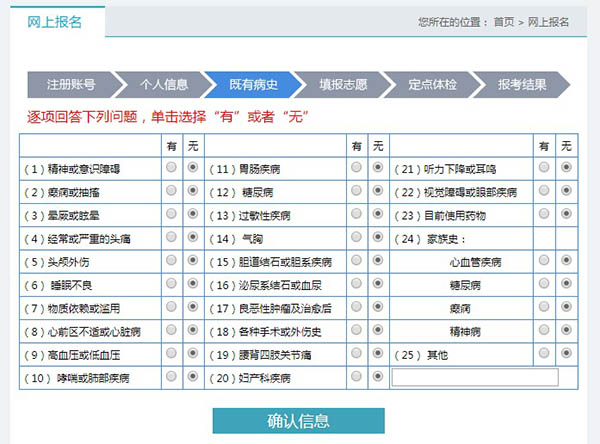The width and height of the screenshot is (600, 444).
Task: Jump to the 填报志愿 step
Action: tap(343, 84)
